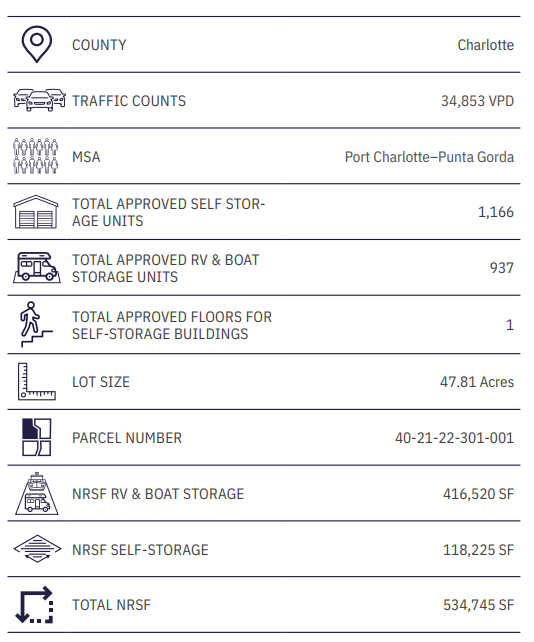The image size is (534, 642).
Task: Select the parcel number 40-21-22-301-001
Action: point(454,438)
